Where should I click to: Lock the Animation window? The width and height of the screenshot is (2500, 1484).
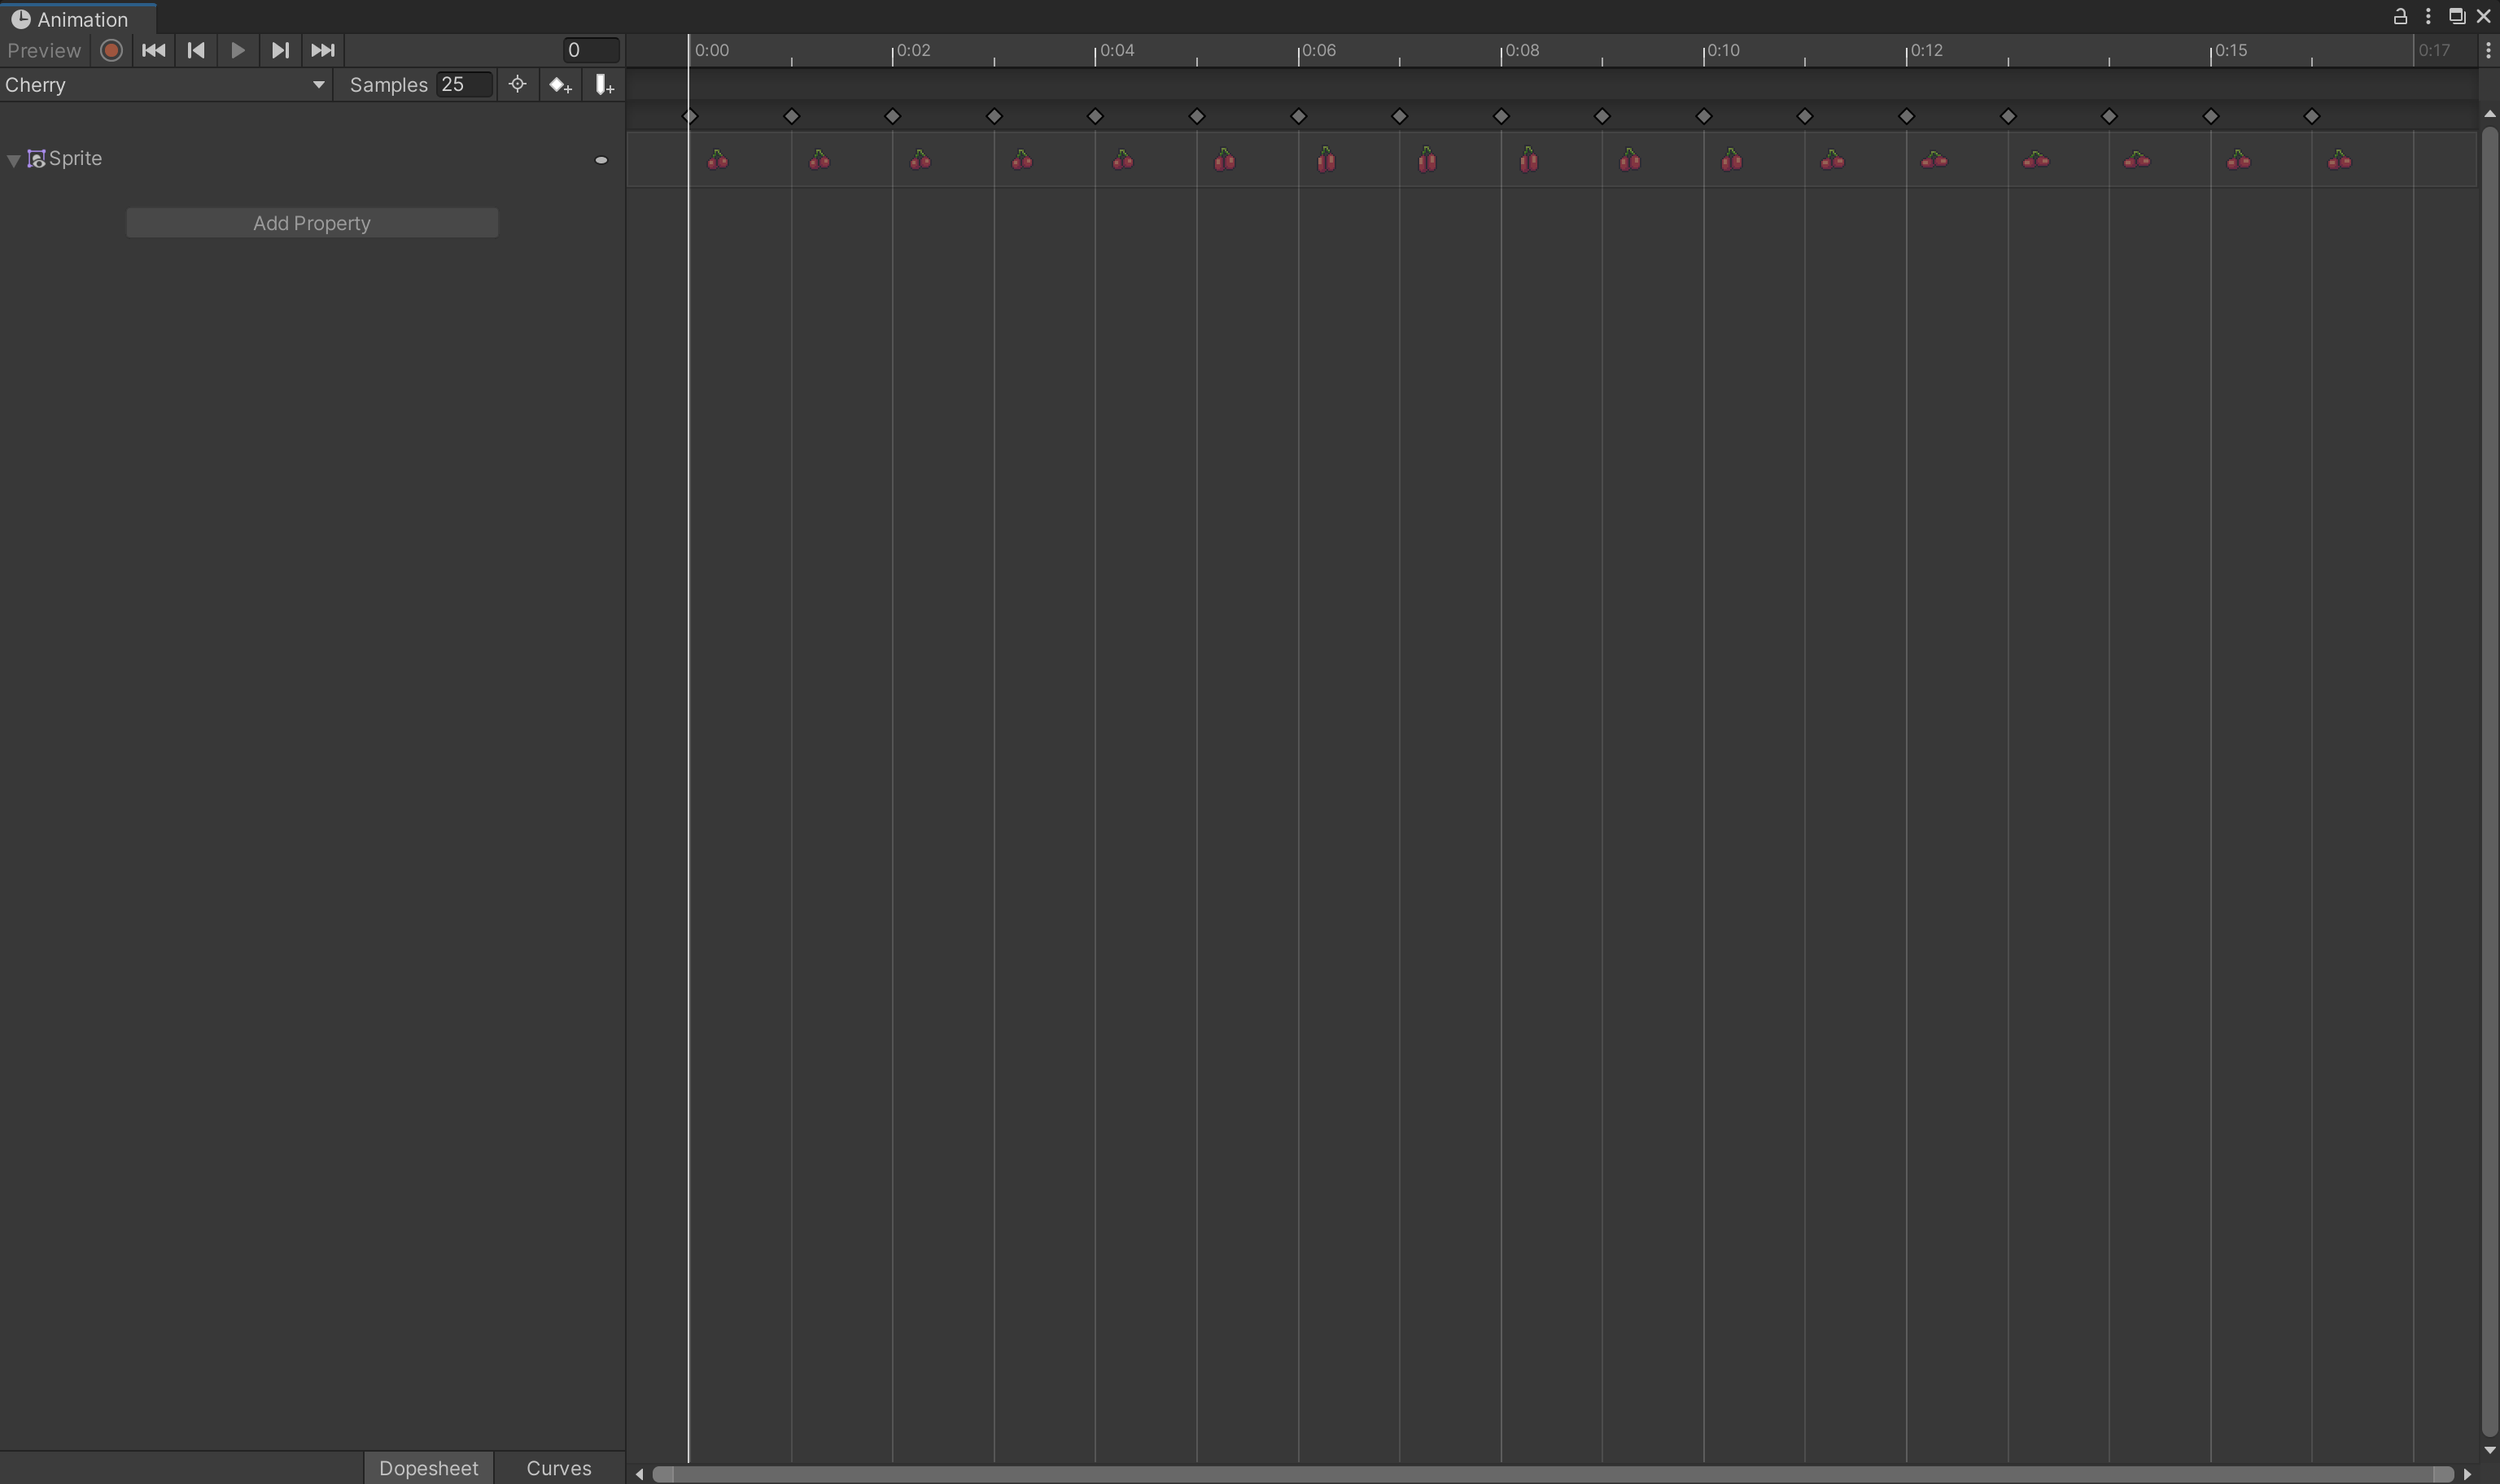(2399, 16)
